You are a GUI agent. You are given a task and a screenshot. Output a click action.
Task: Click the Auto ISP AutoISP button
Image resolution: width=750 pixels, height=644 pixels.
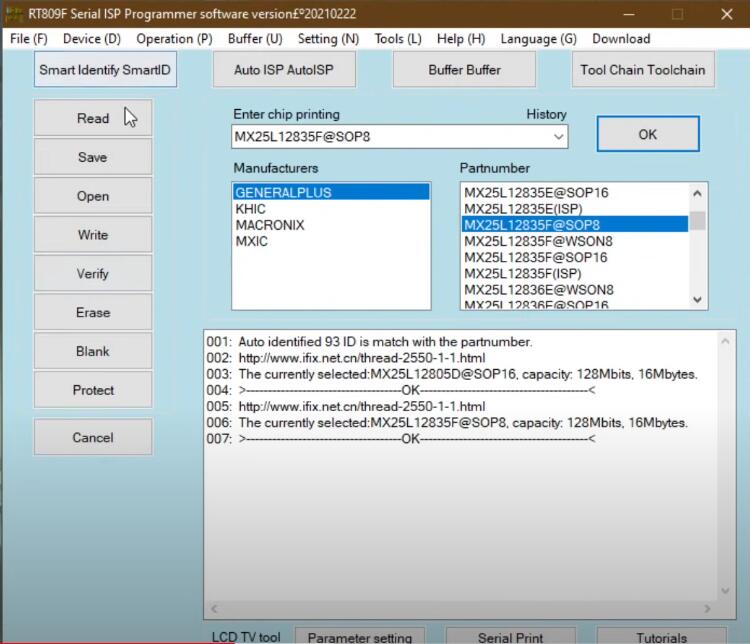pos(284,70)
